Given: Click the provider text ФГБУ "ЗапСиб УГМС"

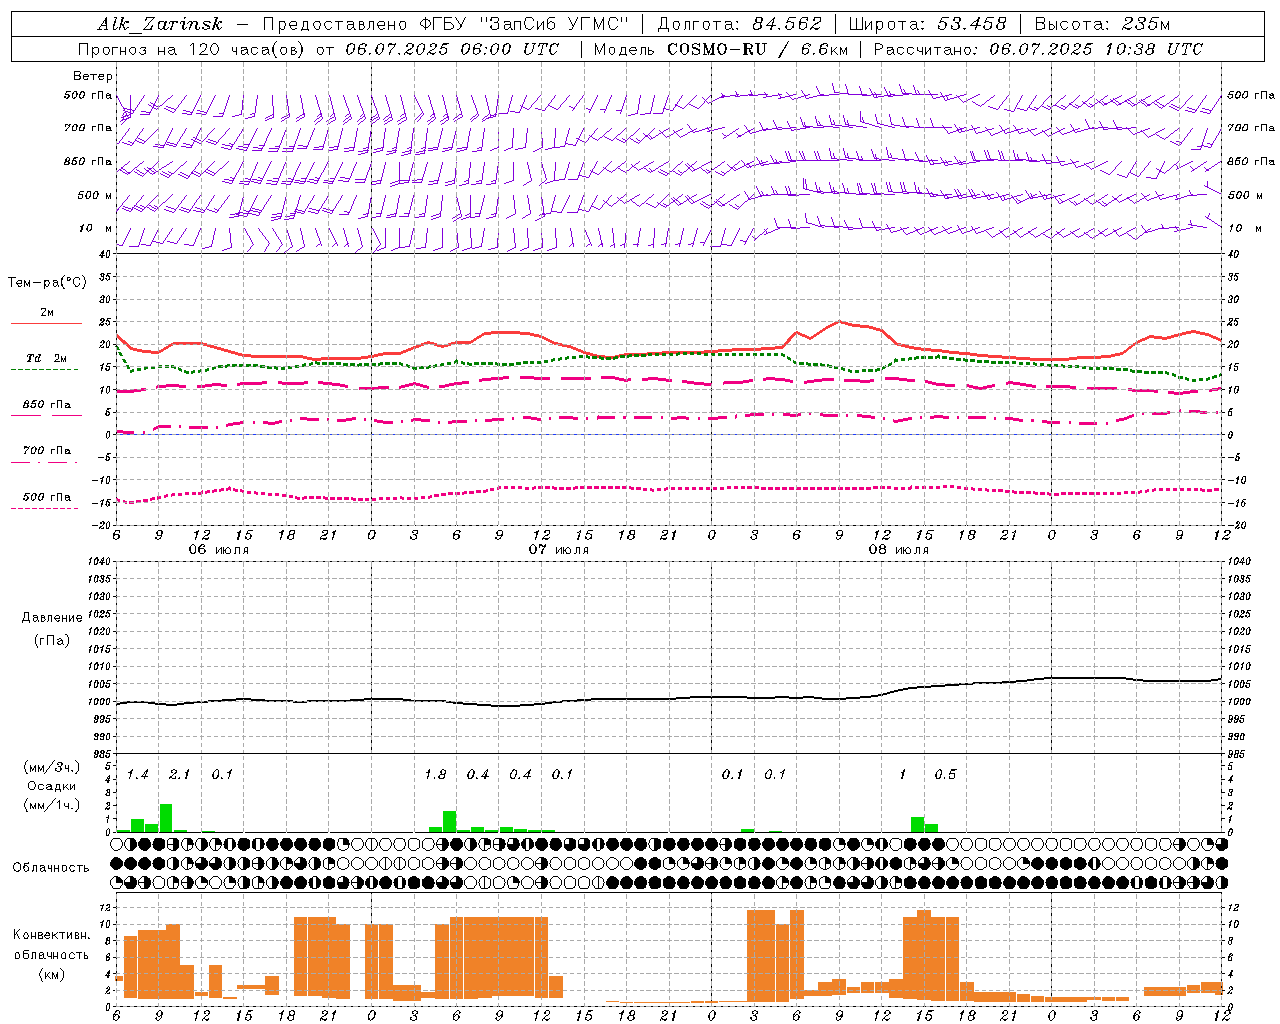Looking at the screenshot, I should coord(524,24).
